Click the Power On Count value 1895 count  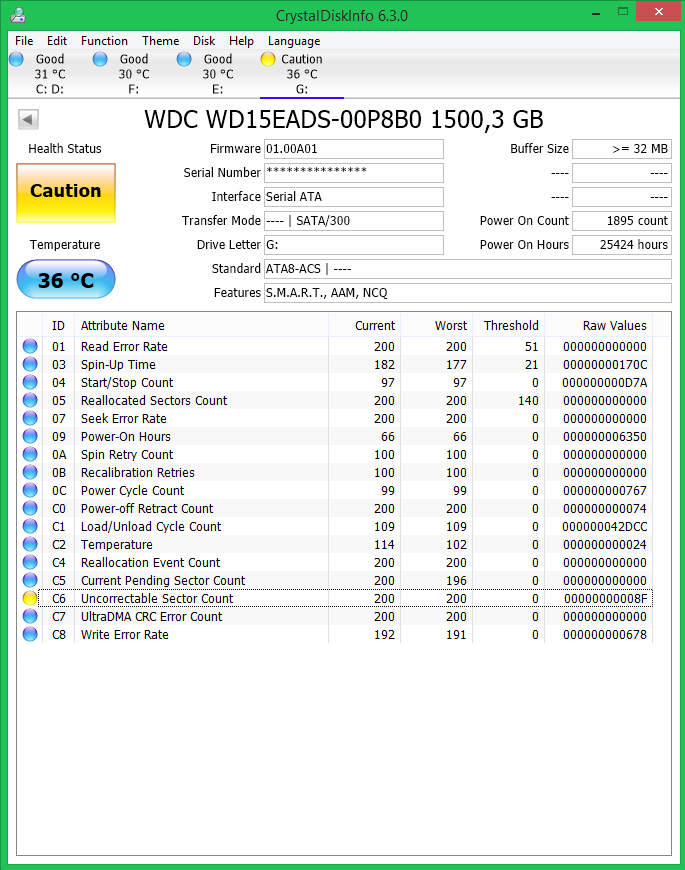622,221
